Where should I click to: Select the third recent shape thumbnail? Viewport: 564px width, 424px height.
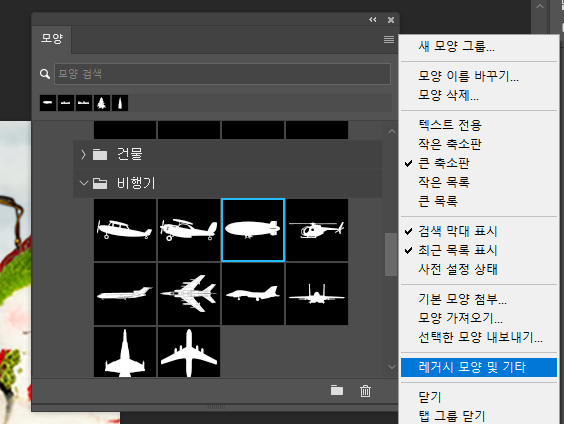coord(84,103)
